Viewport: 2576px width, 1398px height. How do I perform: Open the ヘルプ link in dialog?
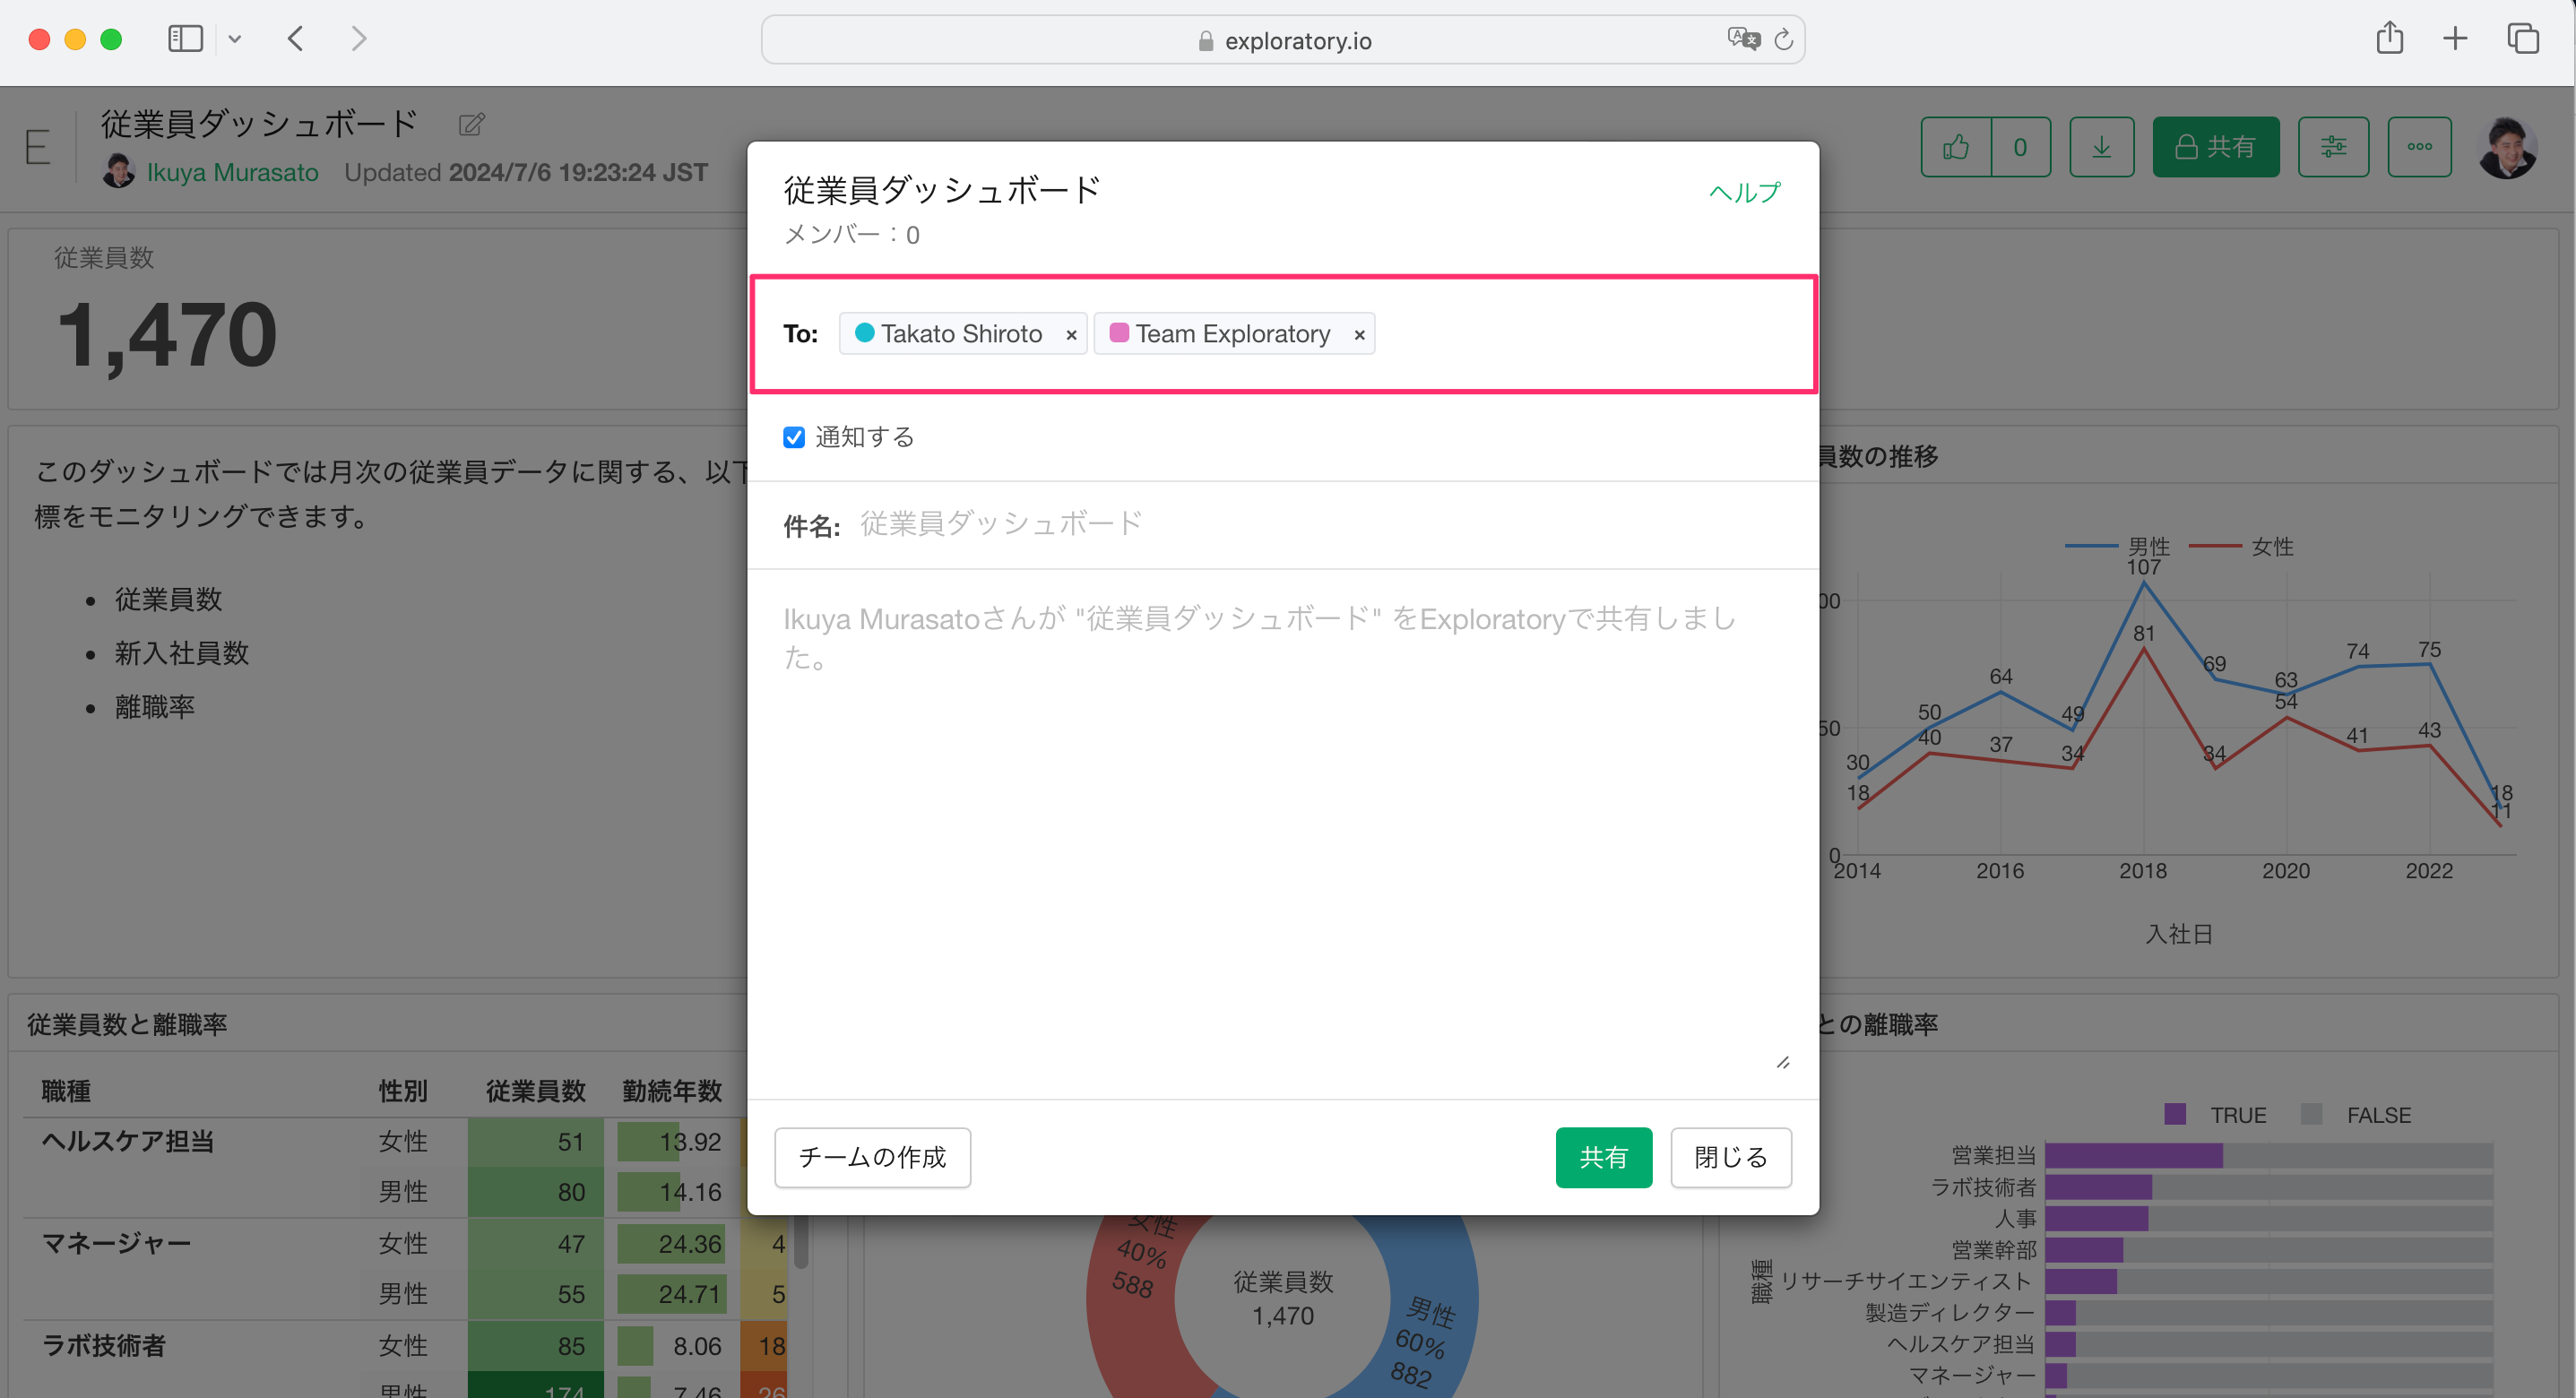pos(1745,192)
